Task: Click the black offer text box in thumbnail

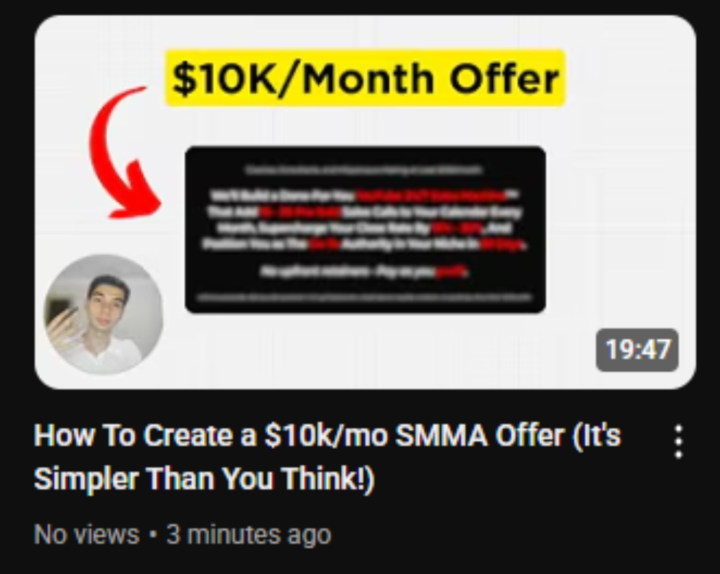Action: click(x=365, y=230)
